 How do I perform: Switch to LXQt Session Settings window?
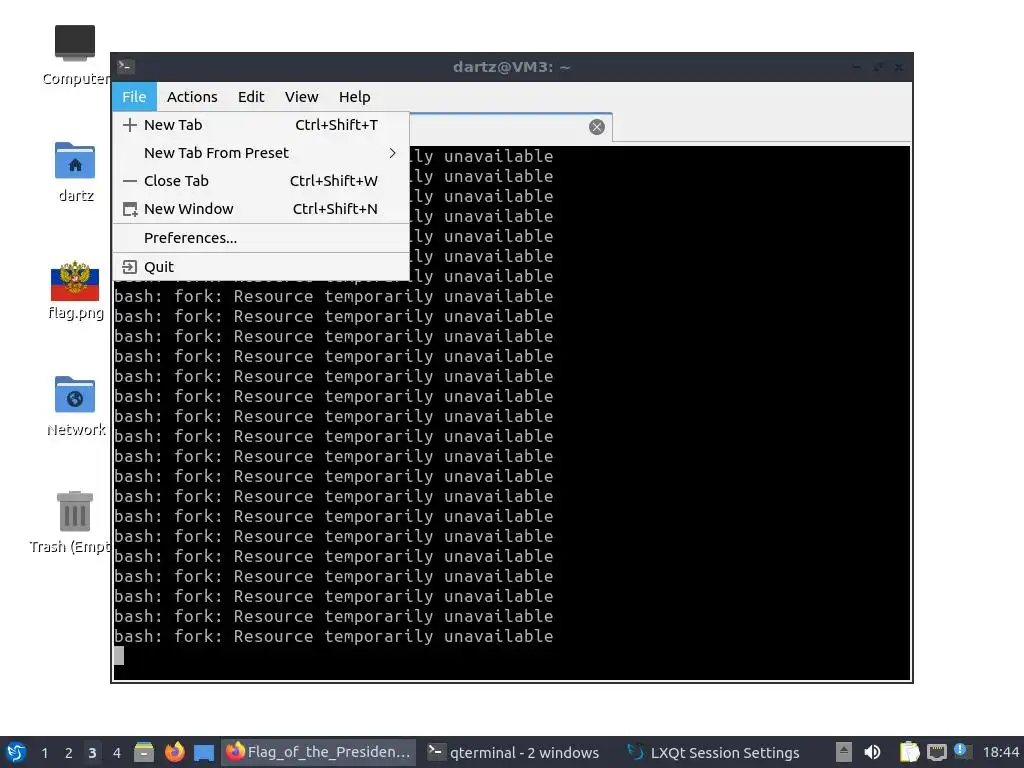point(714,752)
